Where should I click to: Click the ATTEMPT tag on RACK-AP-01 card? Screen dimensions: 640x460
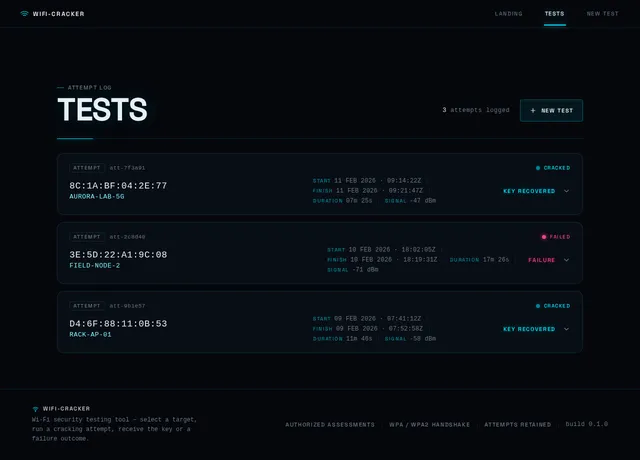coord(87,306)
